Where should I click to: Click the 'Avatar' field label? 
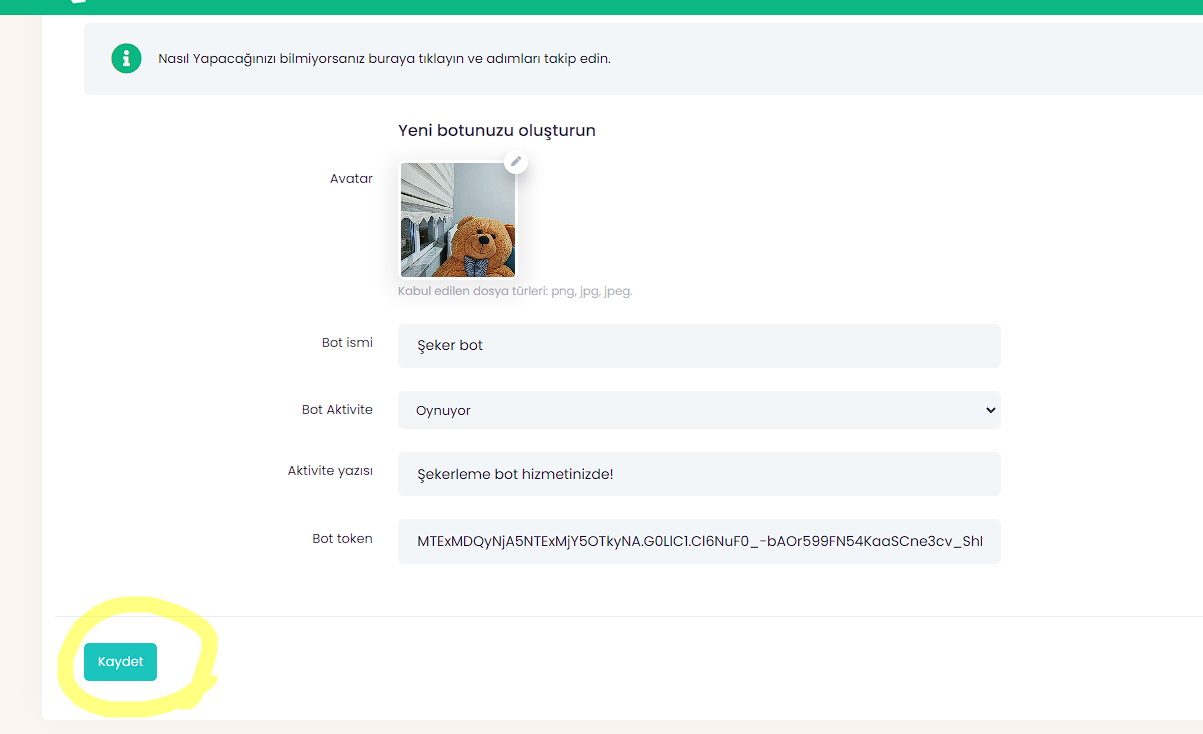point(351,179)
